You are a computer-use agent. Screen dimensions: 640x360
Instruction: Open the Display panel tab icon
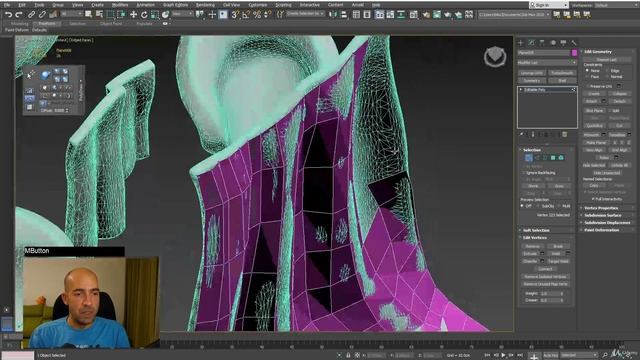click(x=563, y=42)
